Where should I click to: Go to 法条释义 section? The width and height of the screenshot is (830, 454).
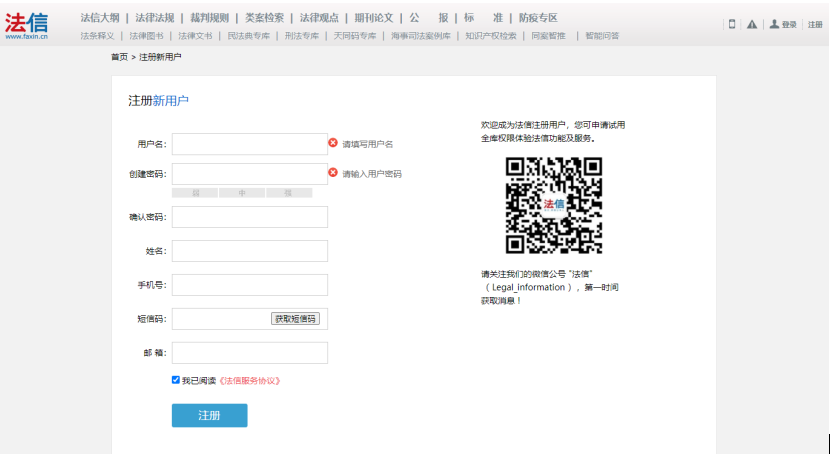pos(97,36)
